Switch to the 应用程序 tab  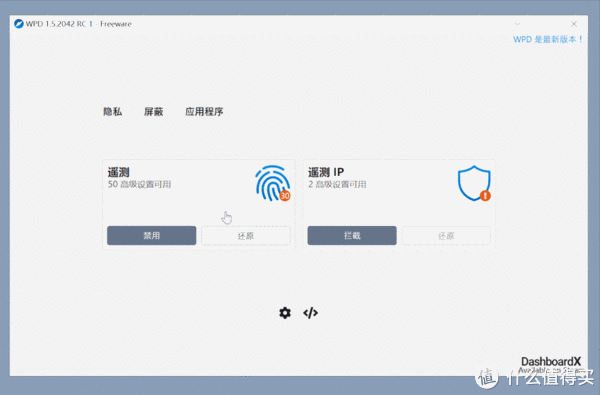click(x=204, y=111)
